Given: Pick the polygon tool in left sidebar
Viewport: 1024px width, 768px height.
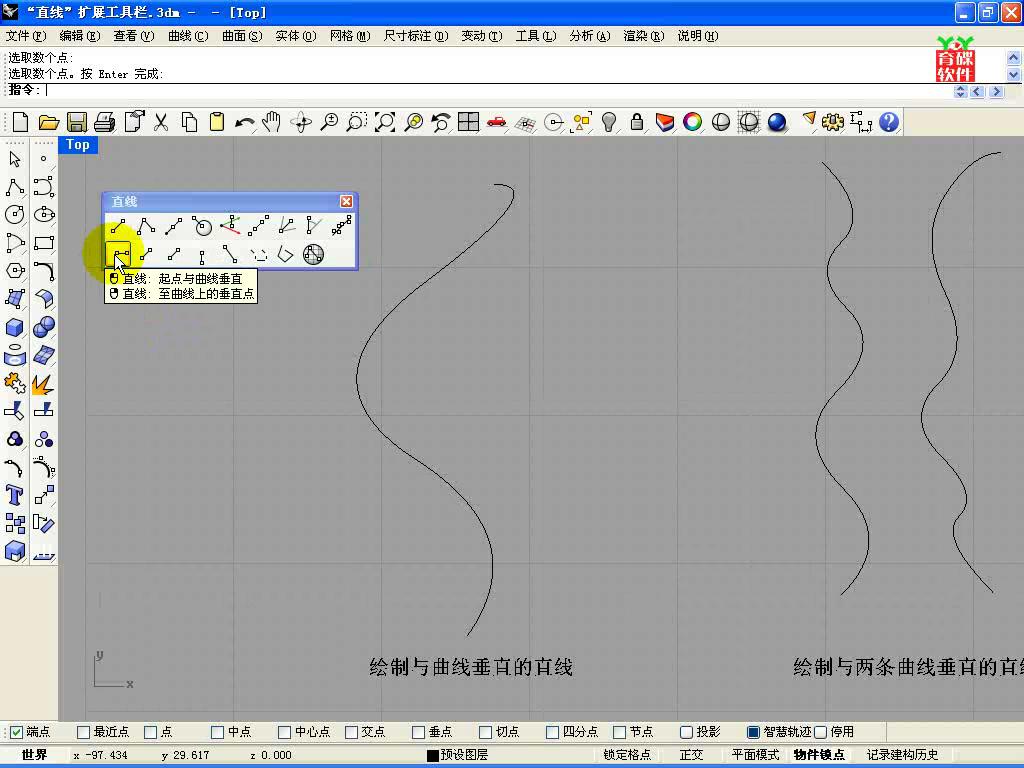Looking at the screenshot, I should 14,270.
